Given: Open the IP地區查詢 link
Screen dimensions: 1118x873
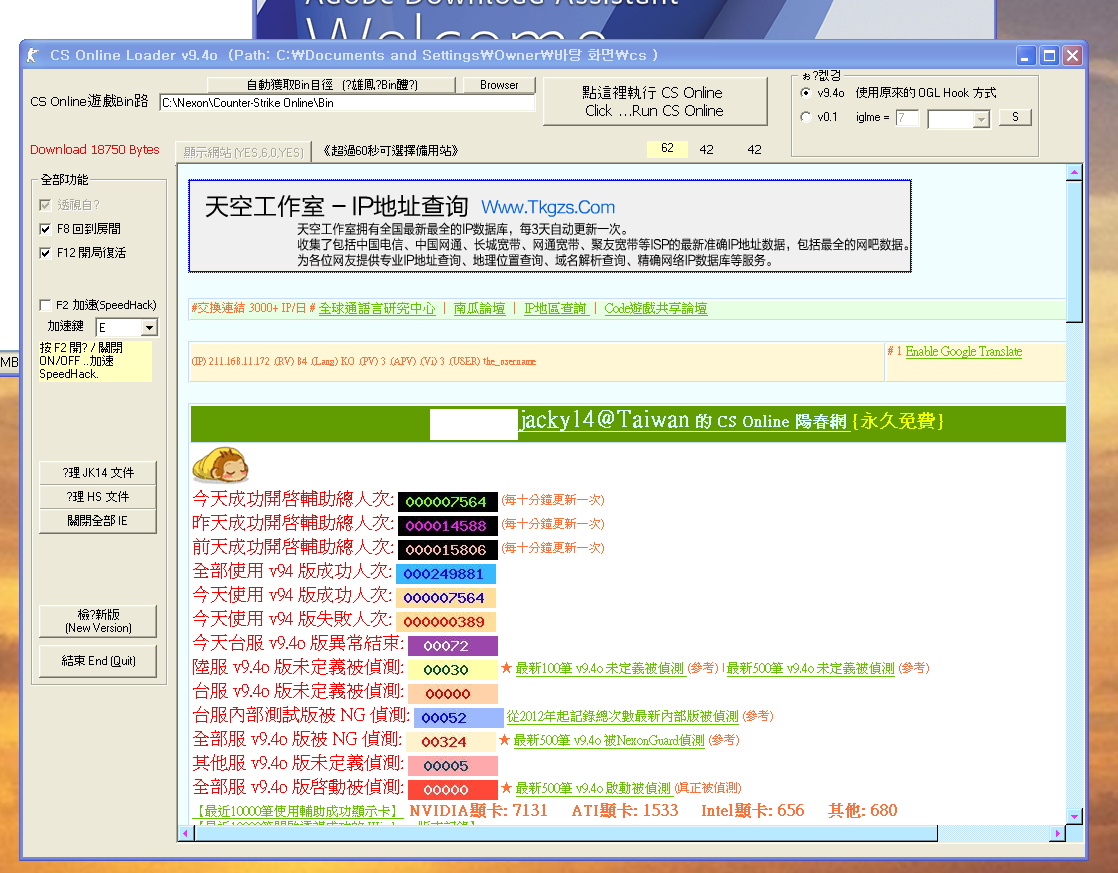Looking at the screenshot, I should pyautogui.click(x=555, y=308).
